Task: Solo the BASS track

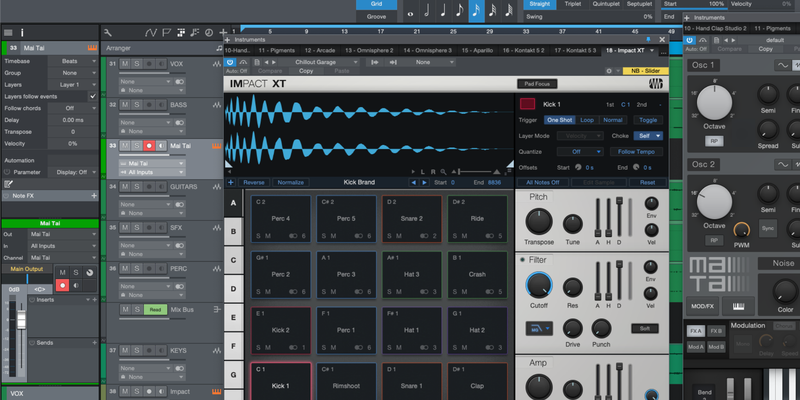Action: click(136, 104)
